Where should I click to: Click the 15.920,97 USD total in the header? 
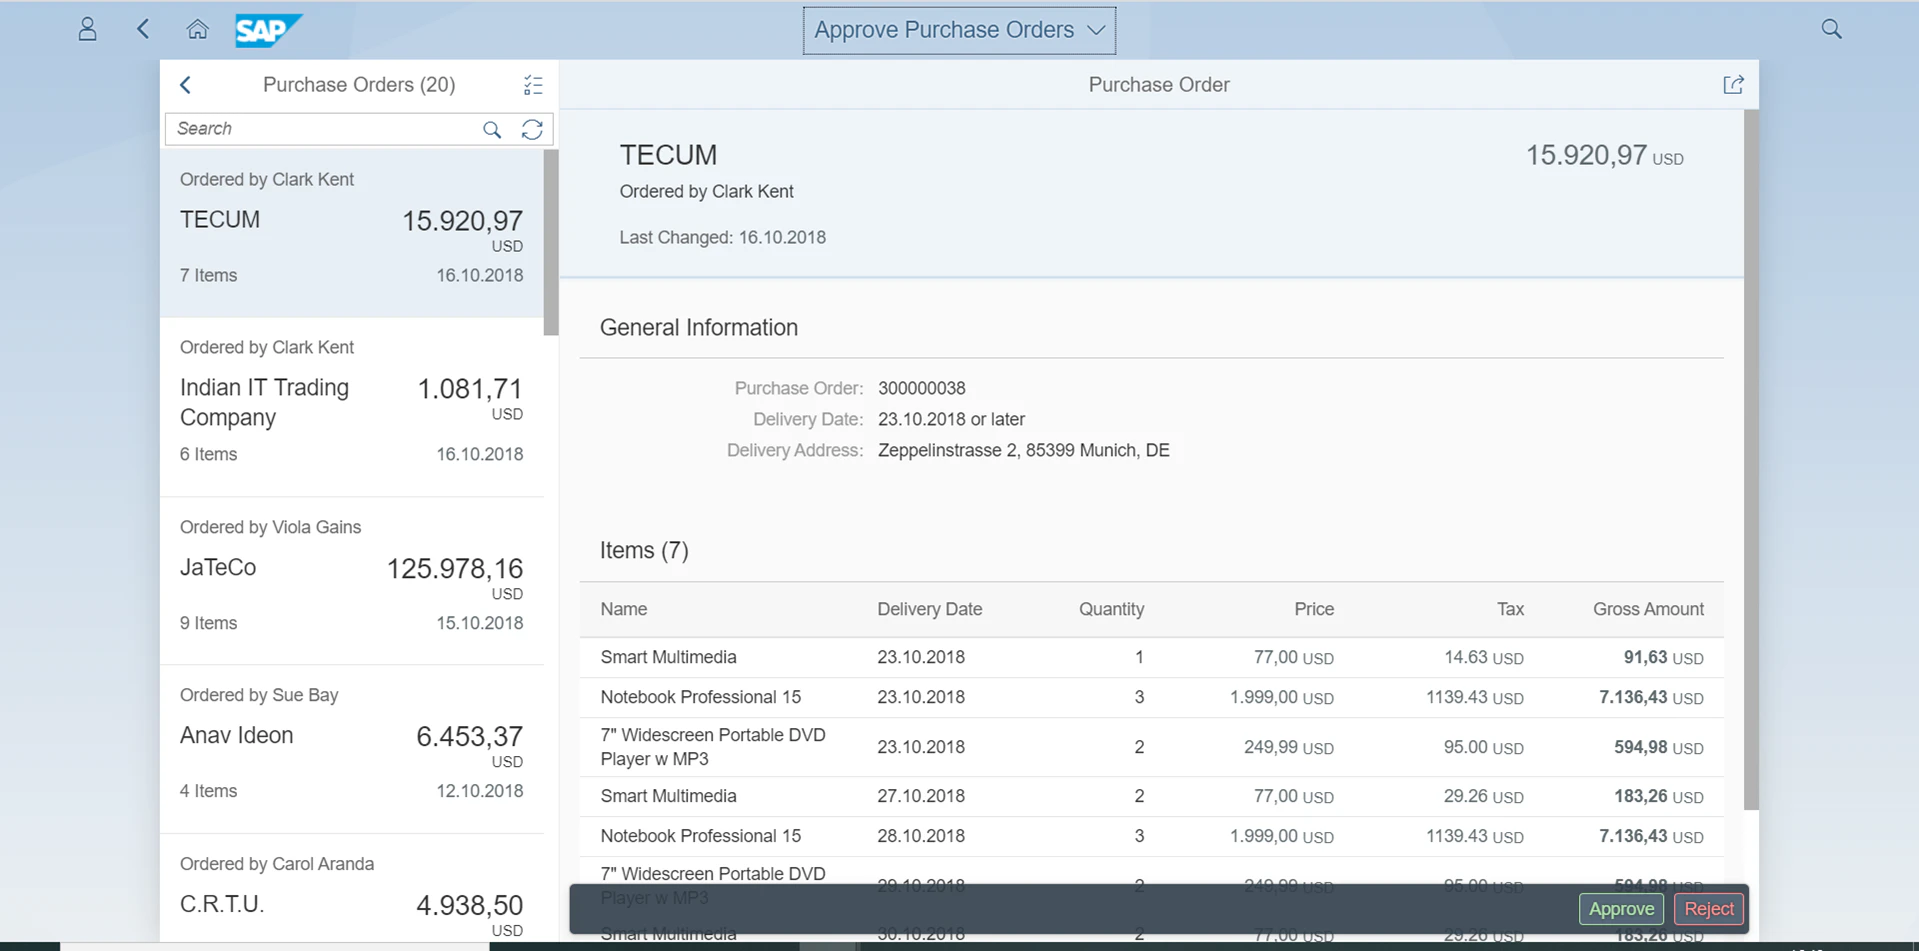point(1604,156)
